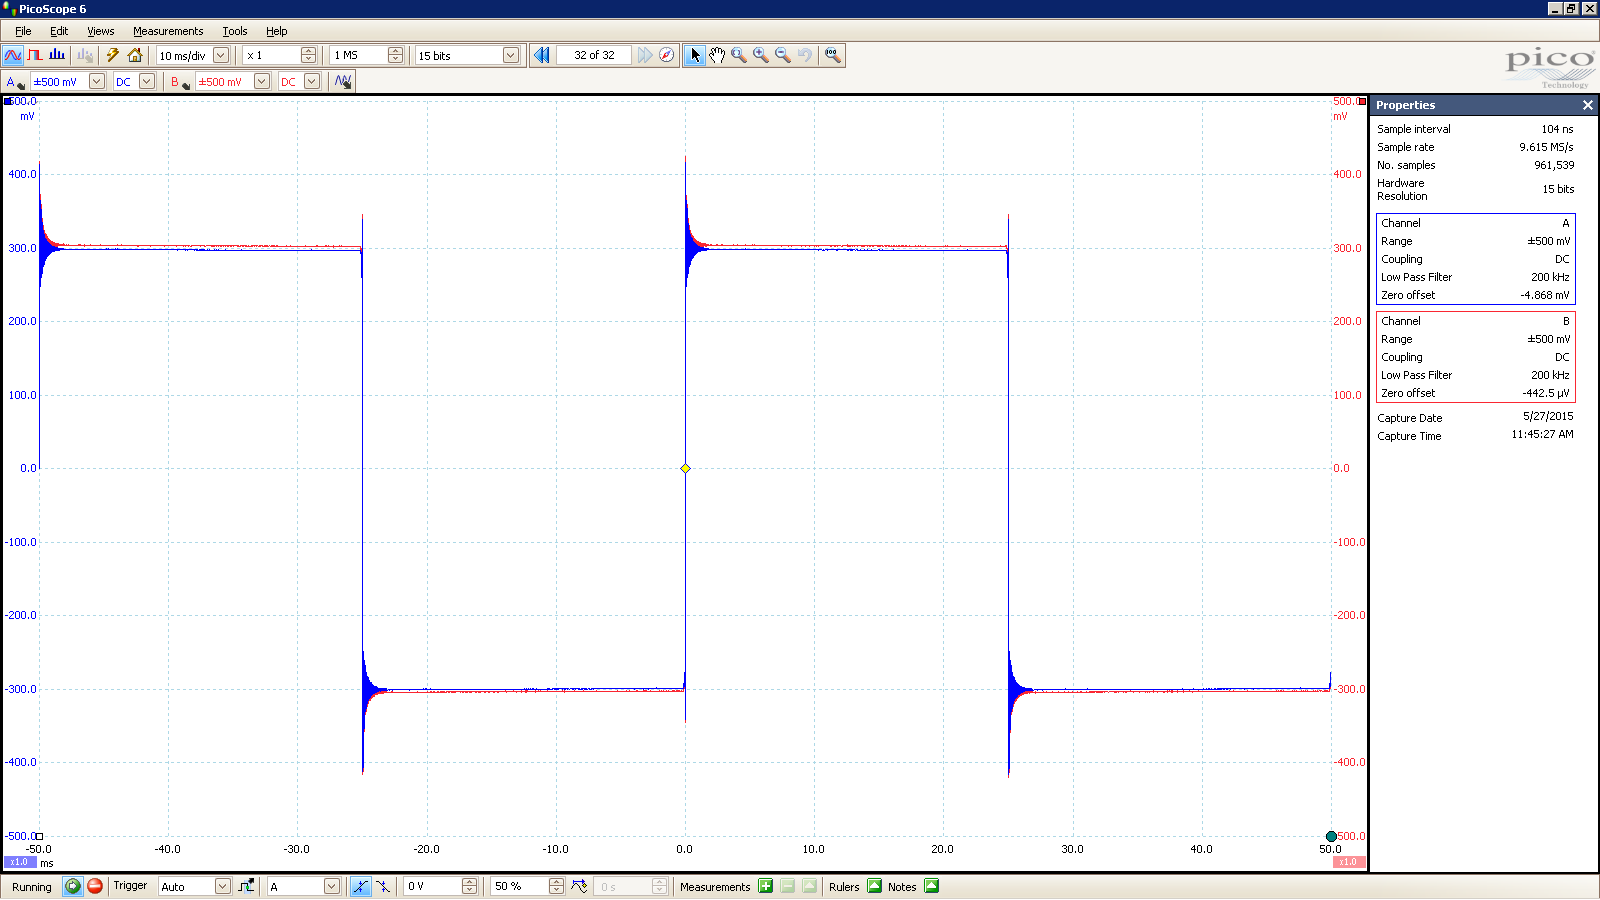Close the Properties panel

pyautogui.click(x=1587, y=105)
